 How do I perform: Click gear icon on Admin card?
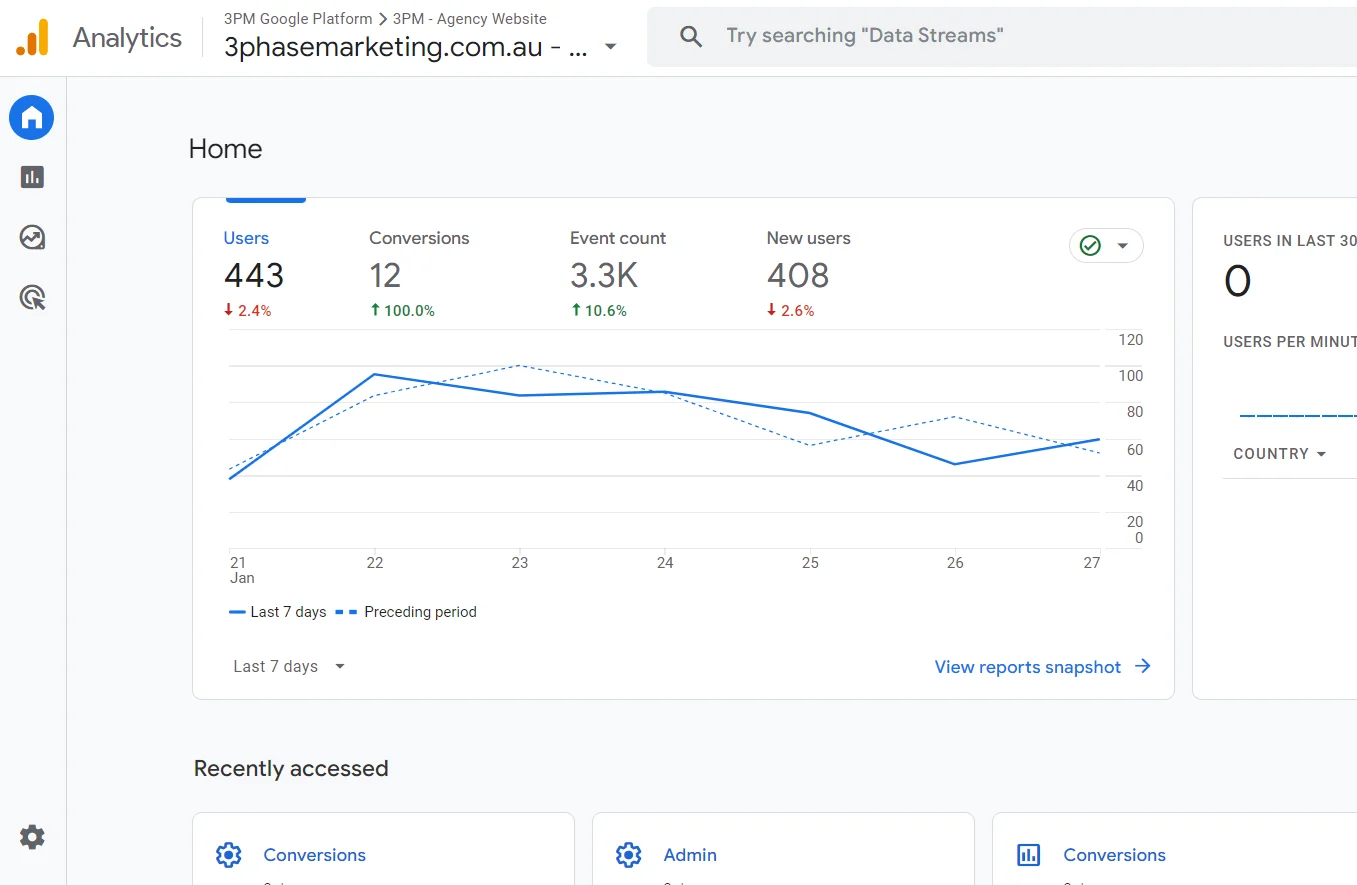pyautogui.click(x=628, y=855)
